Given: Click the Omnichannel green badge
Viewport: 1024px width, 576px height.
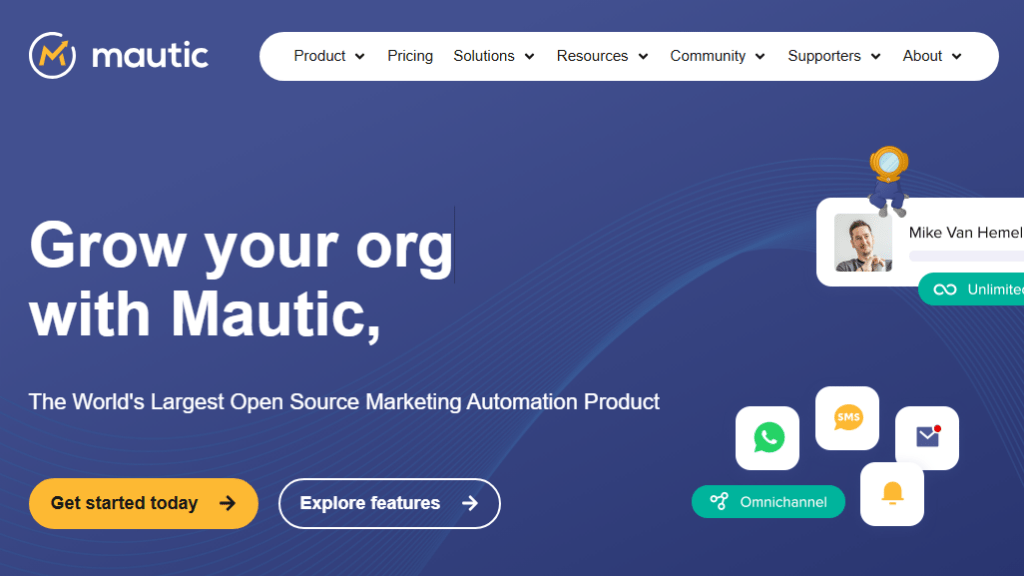Looking at the screenshot, I should (x=768, y=502).
